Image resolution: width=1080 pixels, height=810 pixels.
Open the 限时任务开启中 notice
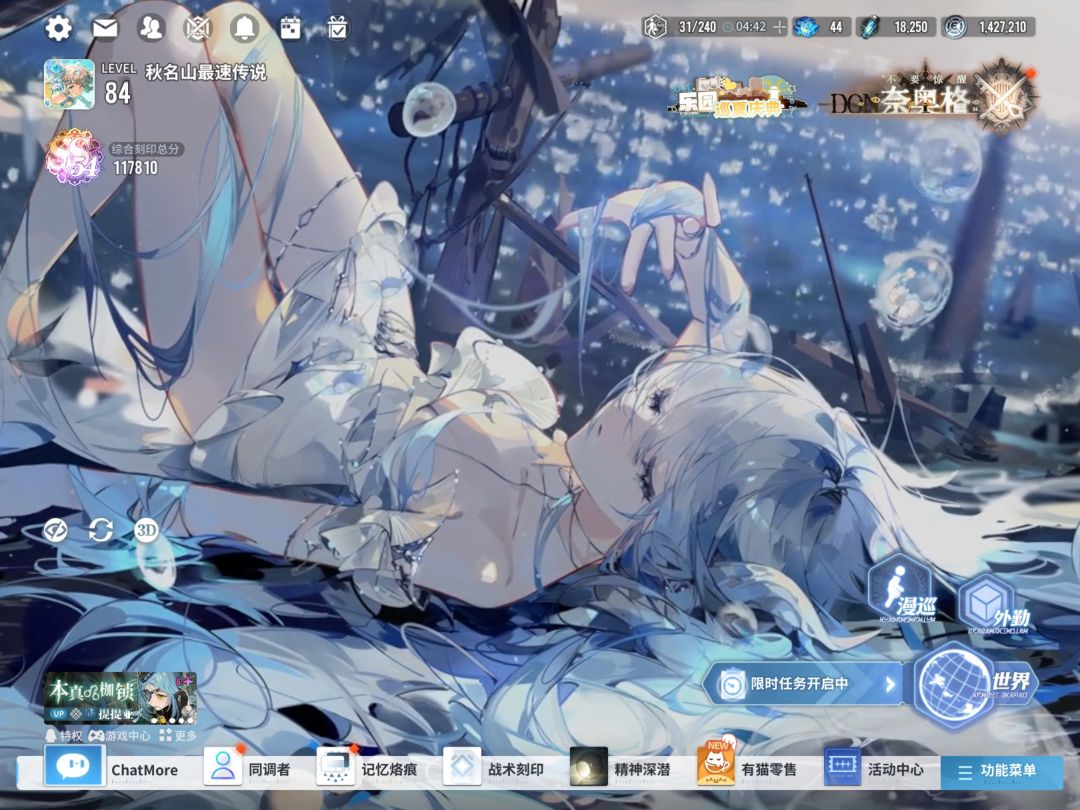point(802,684)
